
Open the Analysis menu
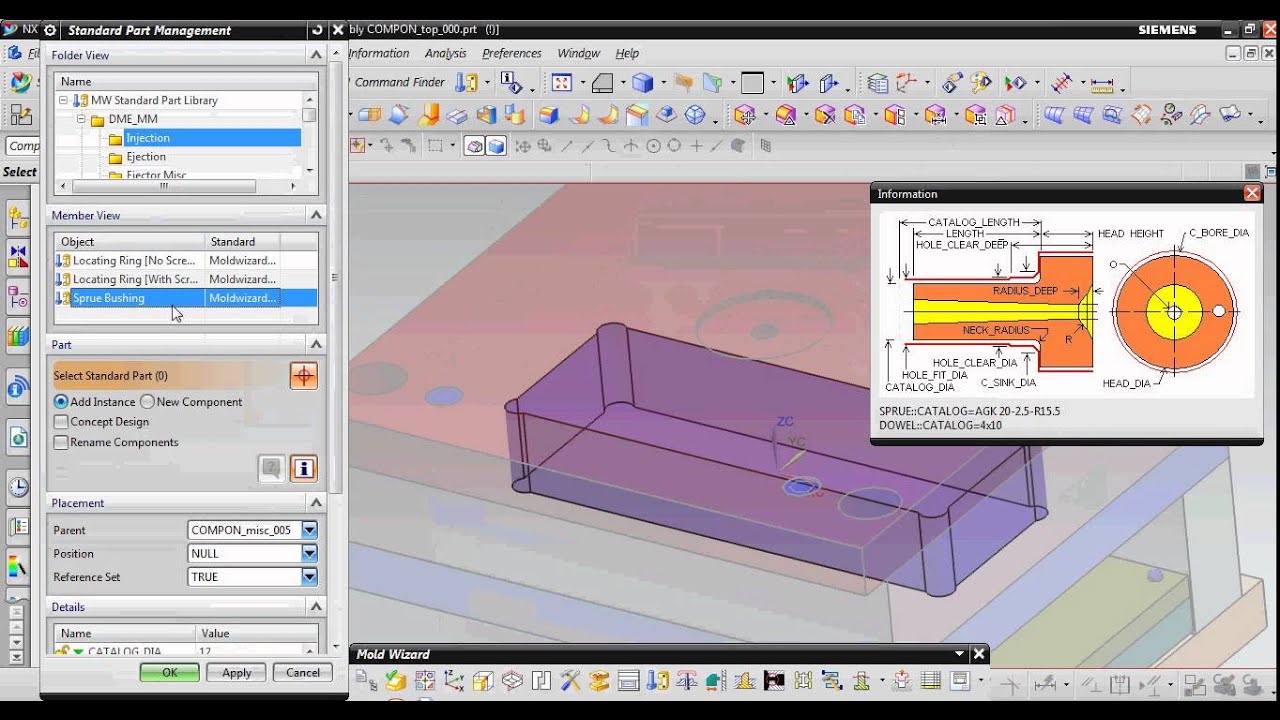tap(446, 53)
